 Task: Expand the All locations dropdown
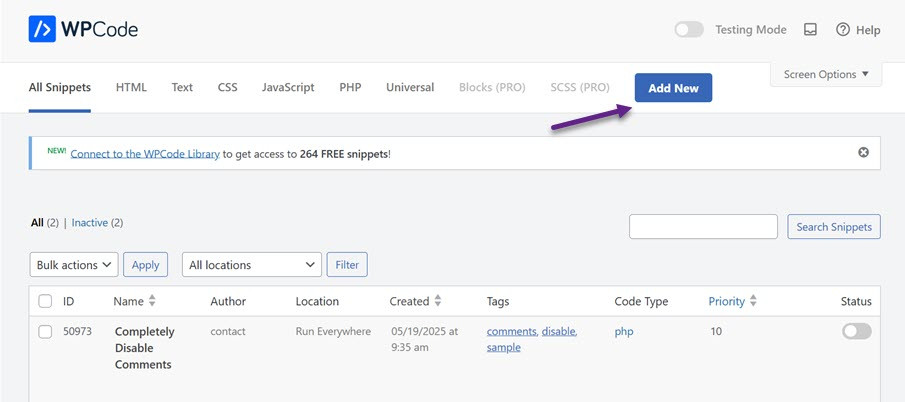pyautogui.click(x=251, y=265)
